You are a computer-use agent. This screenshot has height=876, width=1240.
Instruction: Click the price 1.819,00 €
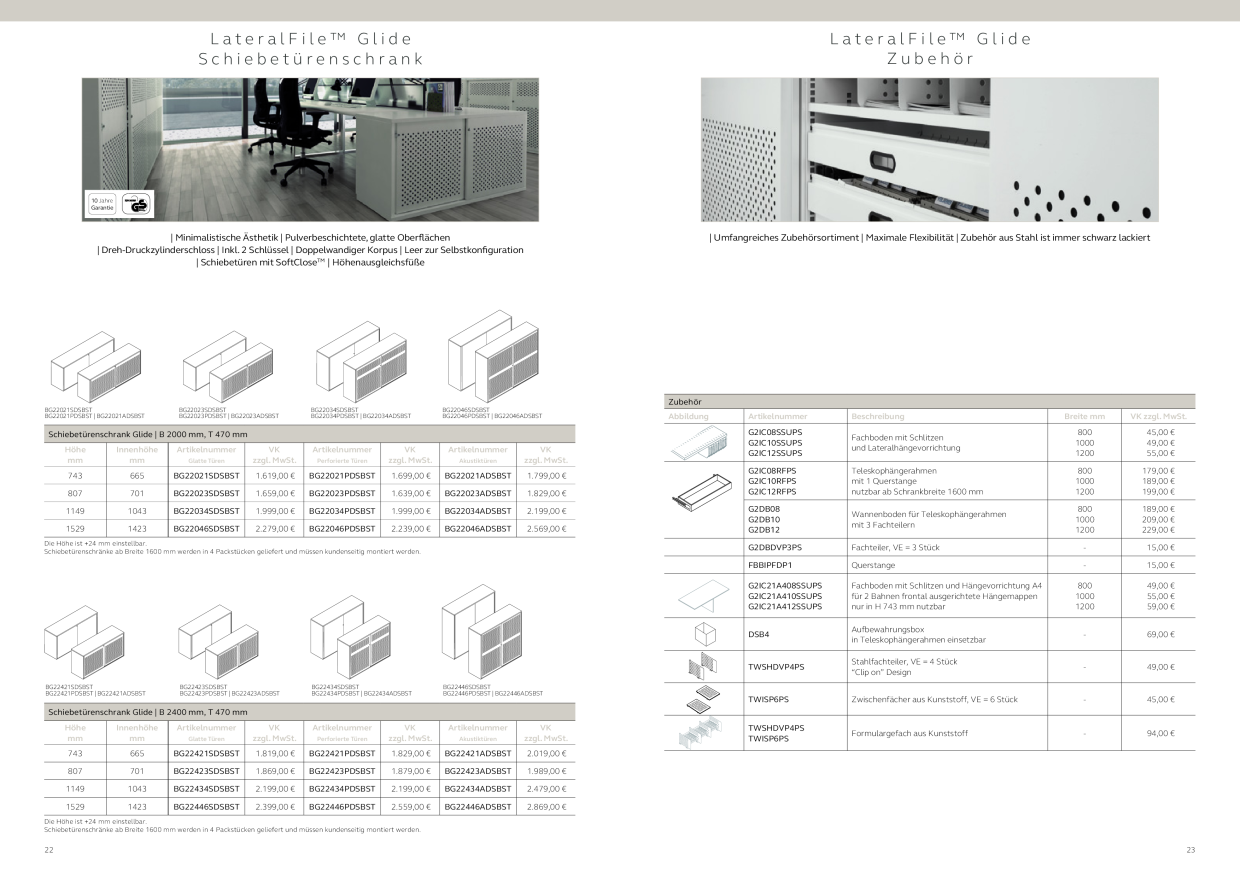275,753
